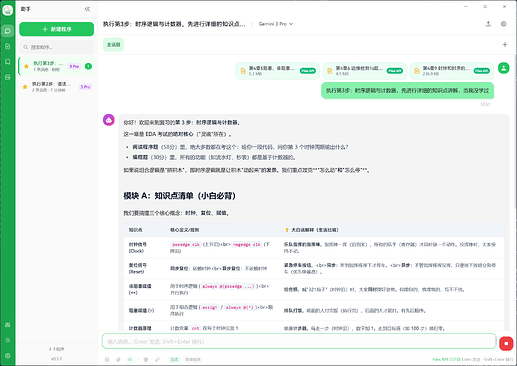This screenshot has height=366, width=517.
Task: Open the fourth sidebar icon below the bookmark
Action: (x=7, y=77)
